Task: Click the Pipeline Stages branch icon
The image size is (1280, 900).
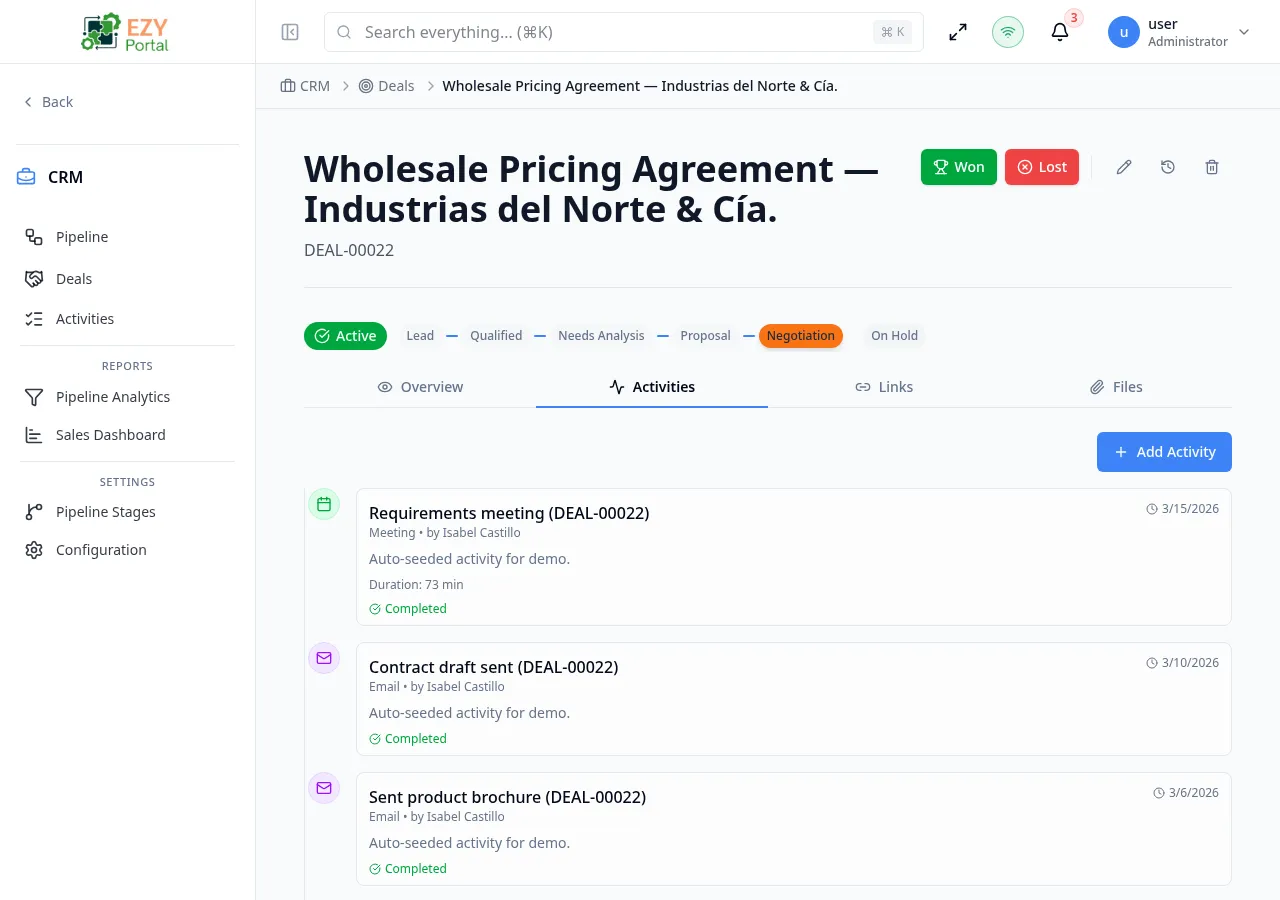Action: click(x=34, y=512)
